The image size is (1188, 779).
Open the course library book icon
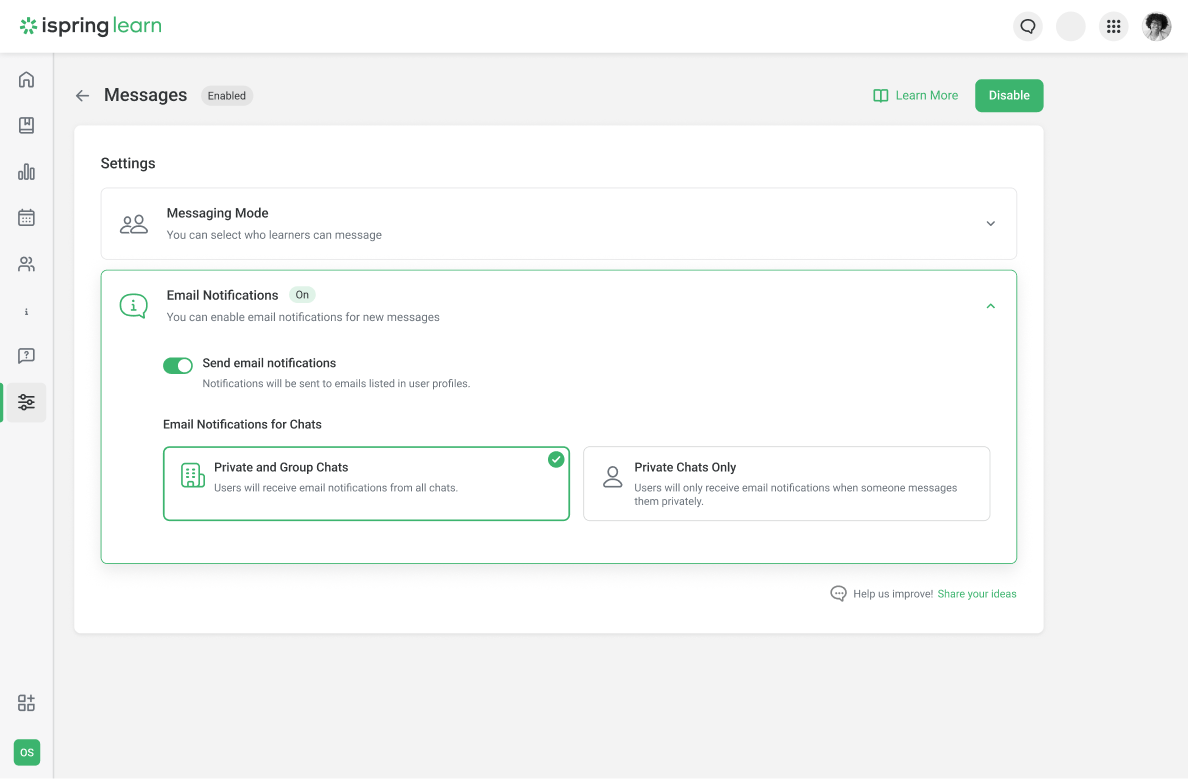tap(26, 126)
